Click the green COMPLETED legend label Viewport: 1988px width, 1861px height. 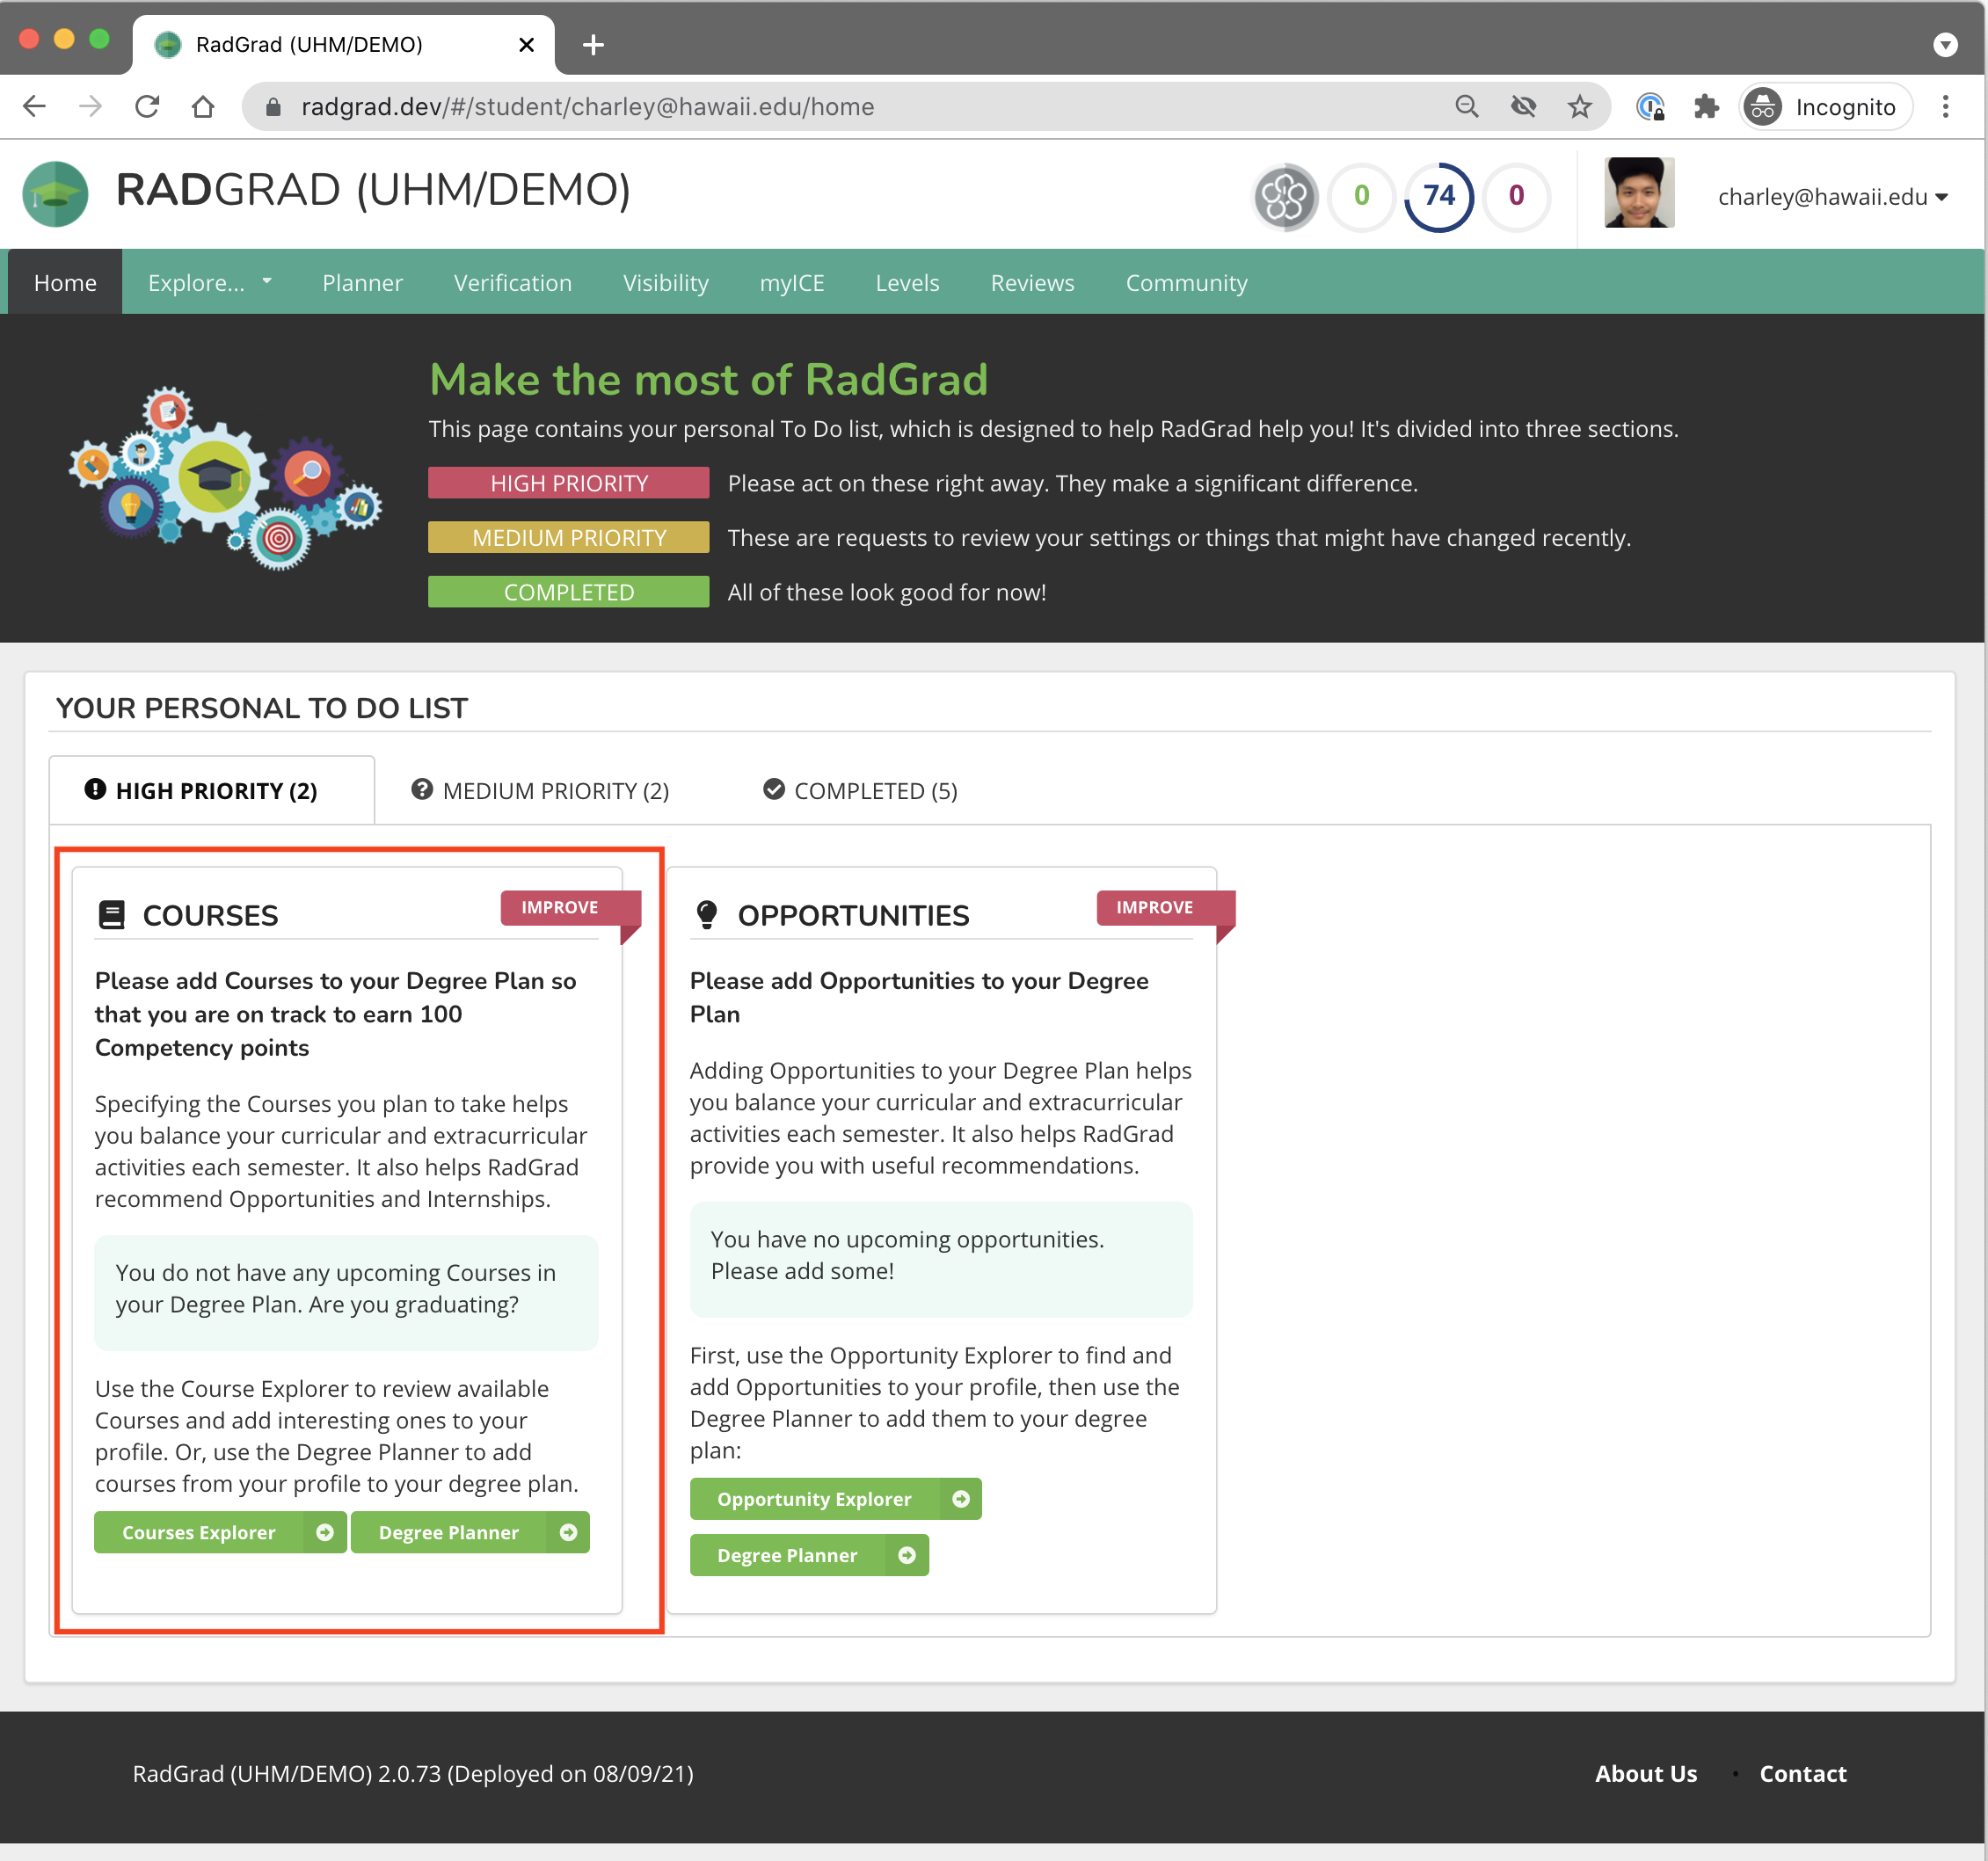coord(568,592)
